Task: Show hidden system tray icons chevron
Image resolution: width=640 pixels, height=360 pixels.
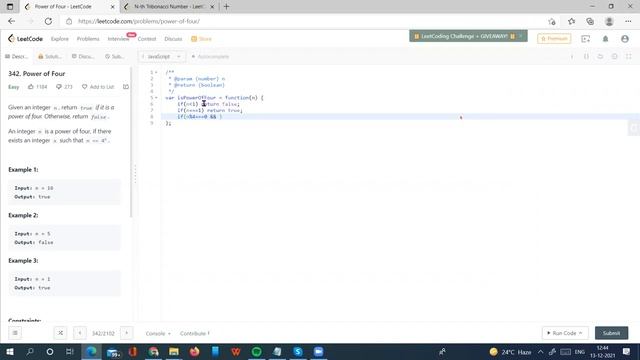Action: 540,351
